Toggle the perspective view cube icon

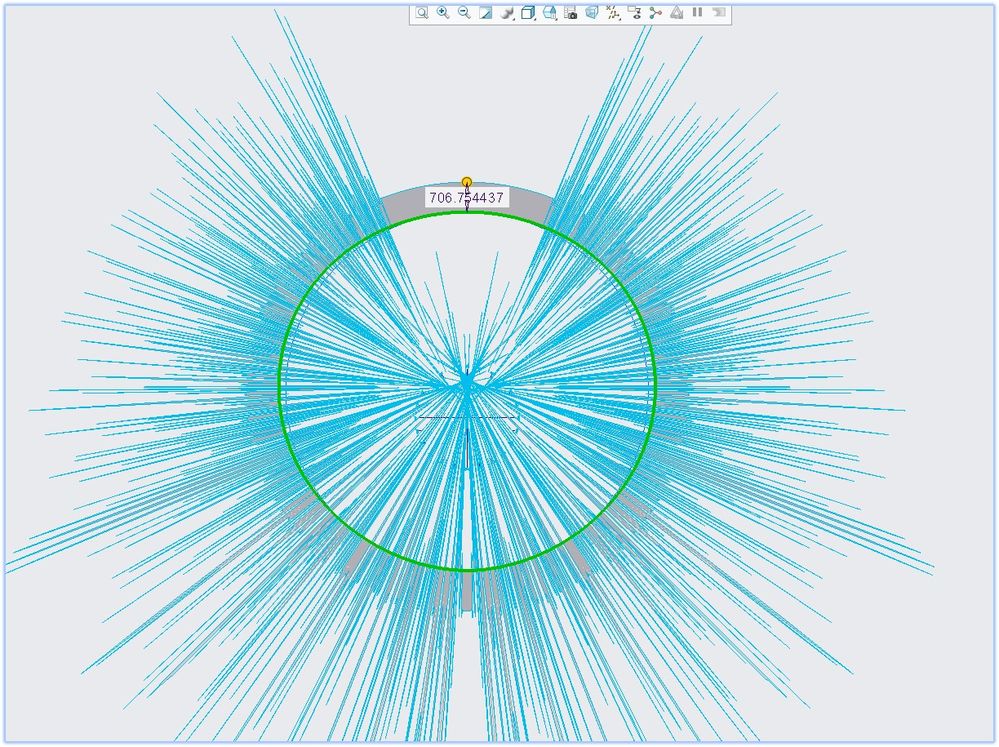click(592, 13)
